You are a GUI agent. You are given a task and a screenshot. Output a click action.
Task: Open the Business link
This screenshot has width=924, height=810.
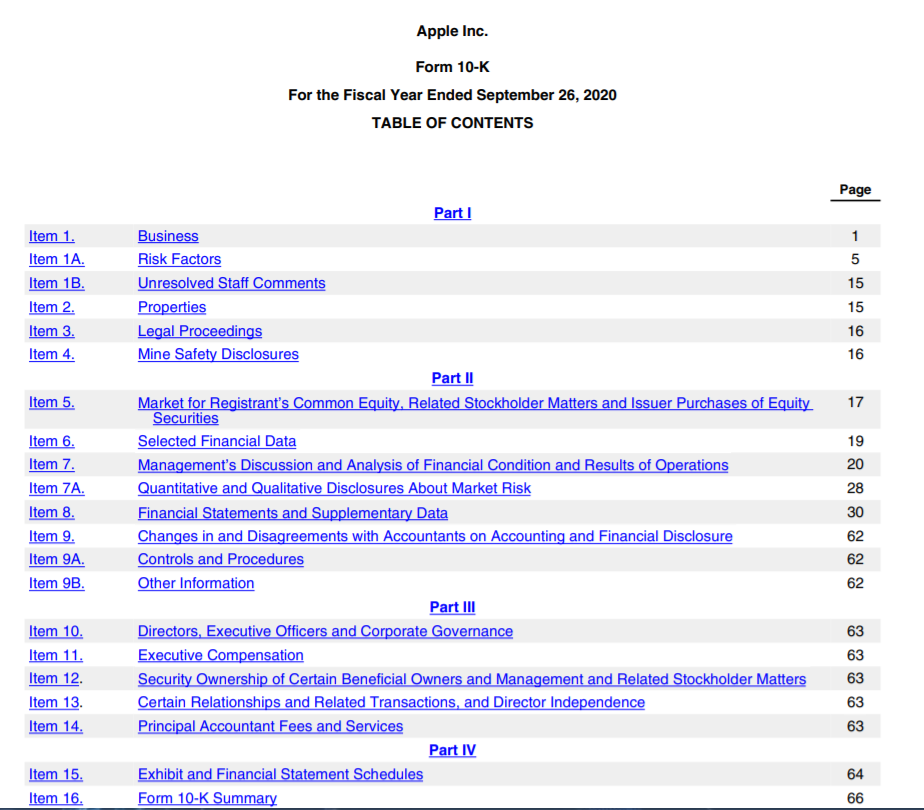(x=168, y=236)
